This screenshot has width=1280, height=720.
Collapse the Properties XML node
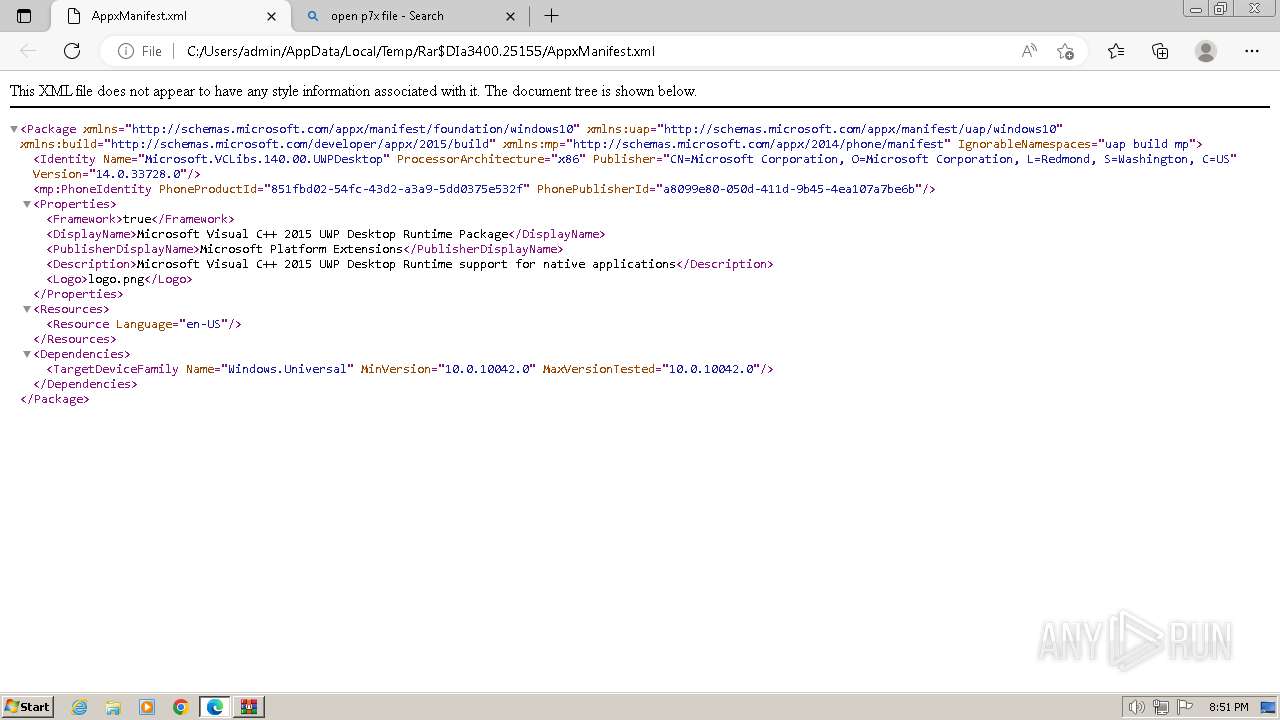pyautogui.click(x=27, y=204)
